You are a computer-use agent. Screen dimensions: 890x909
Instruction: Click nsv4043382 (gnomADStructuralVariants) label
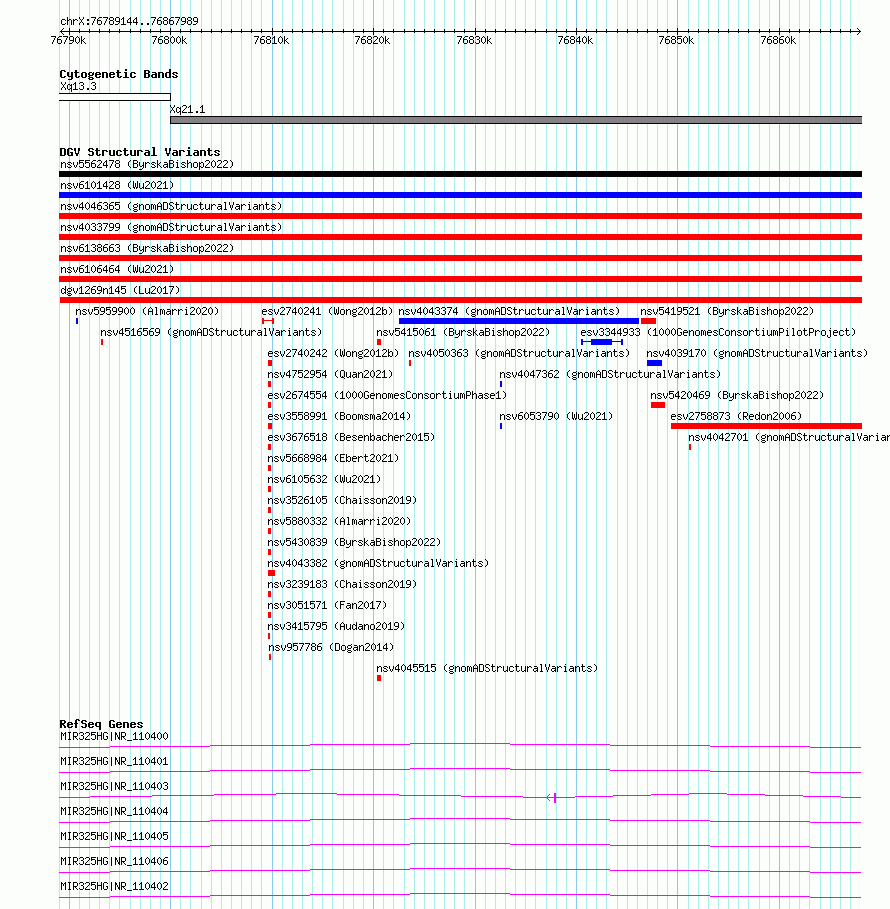click(378, 563)
